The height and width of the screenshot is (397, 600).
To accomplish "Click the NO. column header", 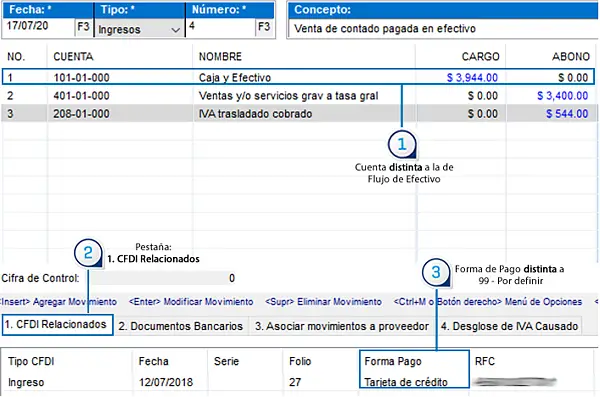I will point(16,57).
